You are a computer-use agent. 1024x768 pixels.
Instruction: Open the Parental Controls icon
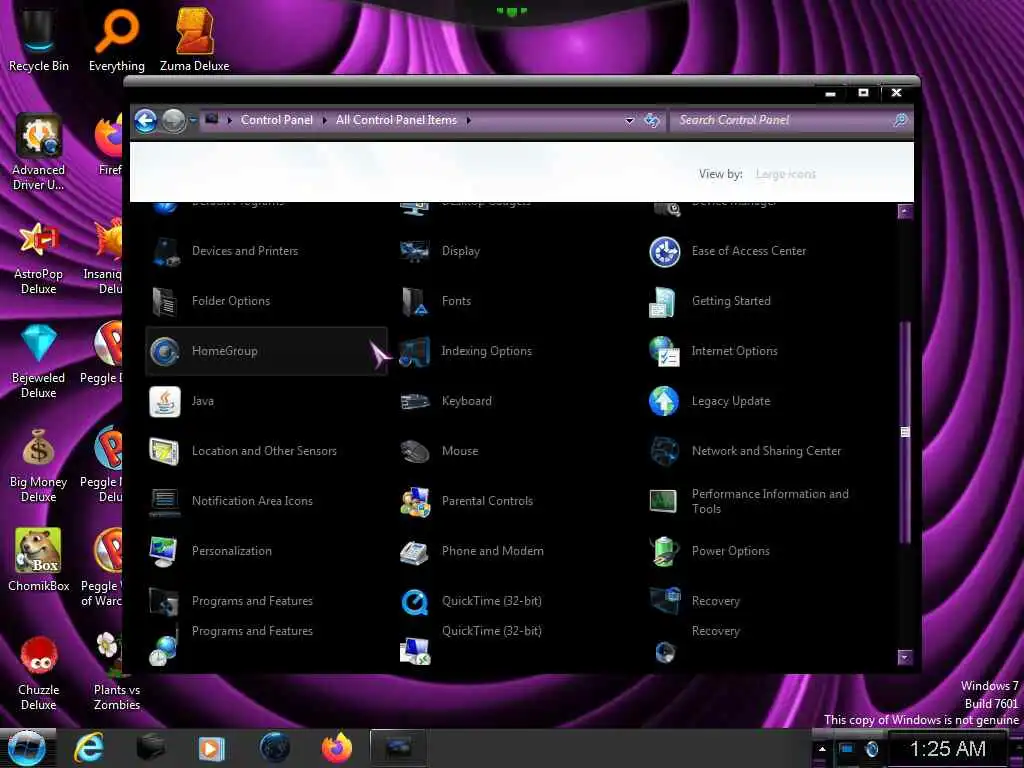pyautogui.click(x=415, y=501)
